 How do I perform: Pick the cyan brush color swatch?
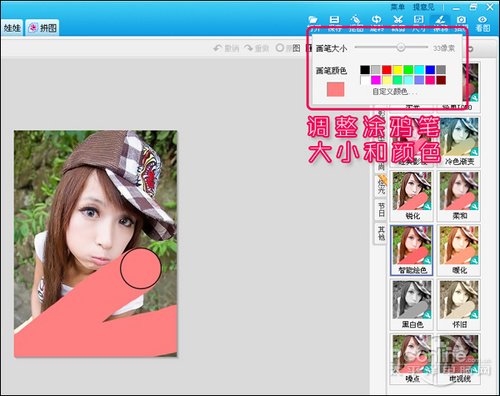419,70
